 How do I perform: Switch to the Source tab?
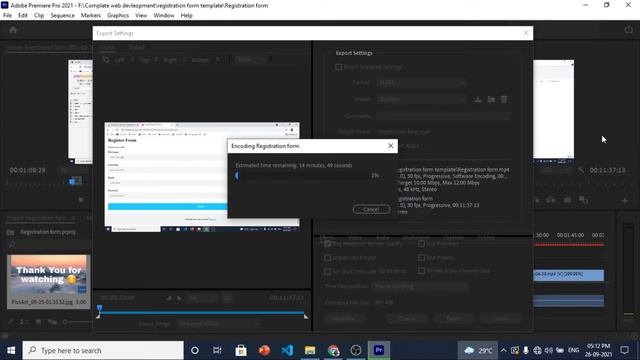(x=107, y=47)
